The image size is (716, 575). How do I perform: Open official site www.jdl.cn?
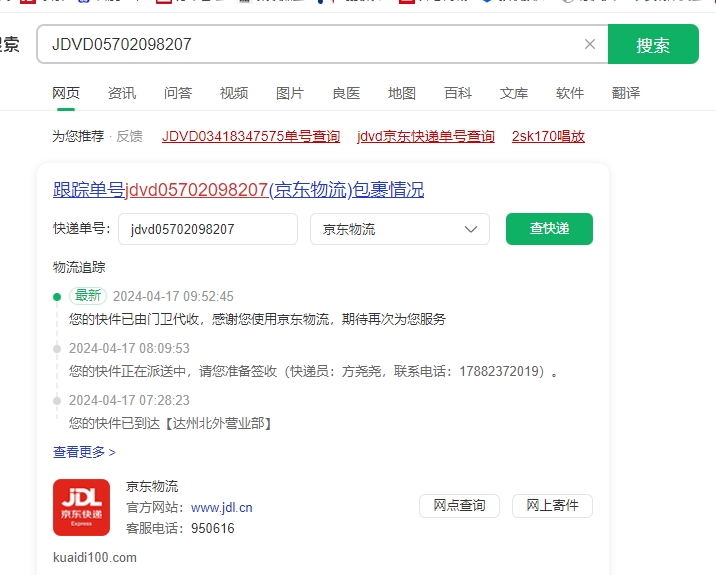point(221,507)
